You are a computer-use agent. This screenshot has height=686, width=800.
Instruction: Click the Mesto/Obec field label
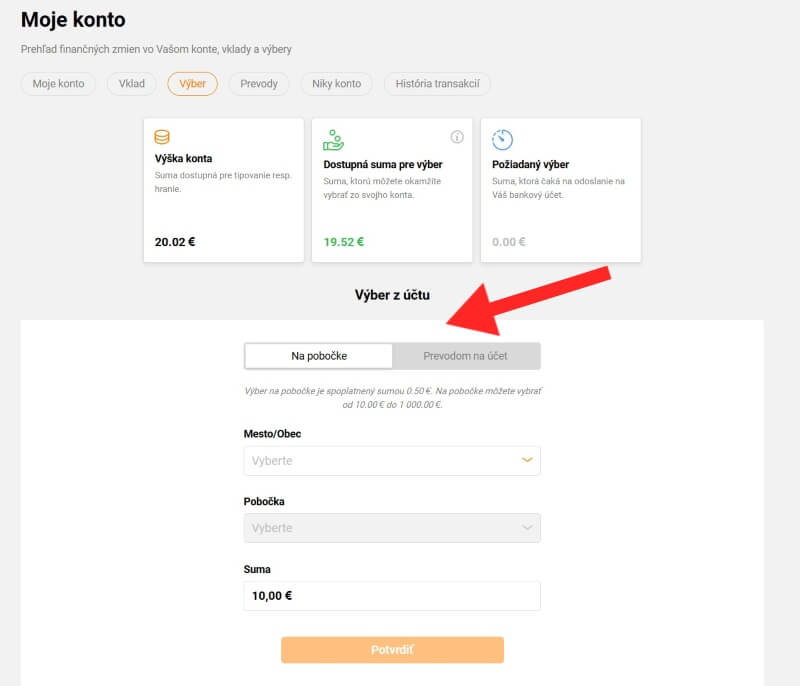pyautogui.click(x=272, y=434)
